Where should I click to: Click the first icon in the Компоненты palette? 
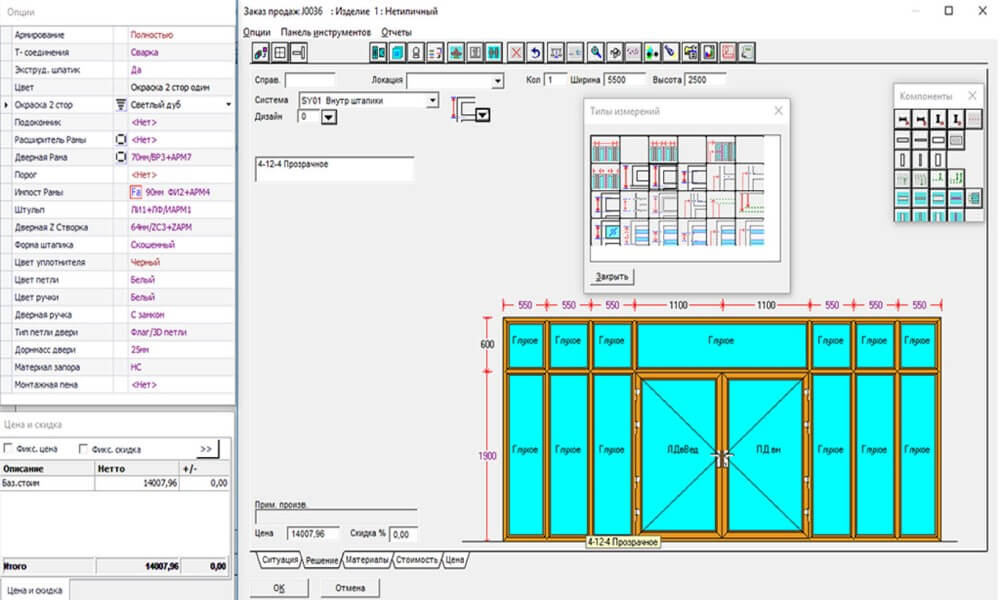coord(904,120)
